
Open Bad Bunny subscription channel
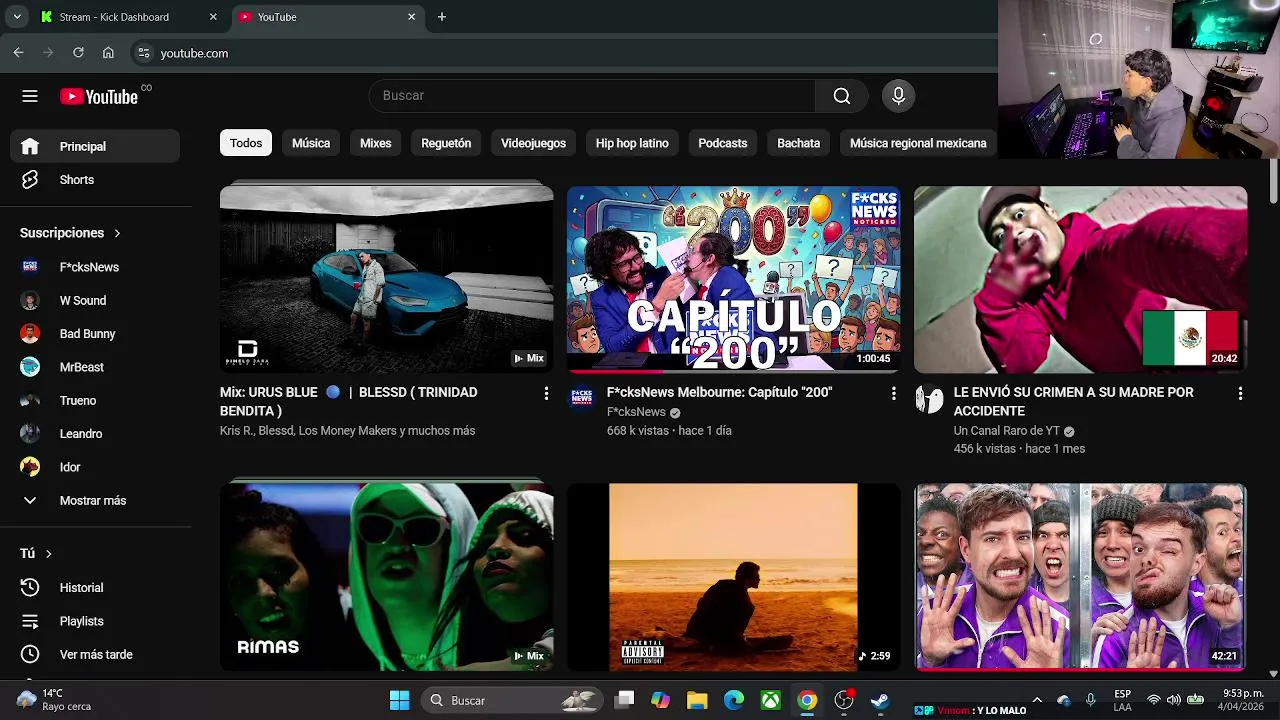point(95,334)
